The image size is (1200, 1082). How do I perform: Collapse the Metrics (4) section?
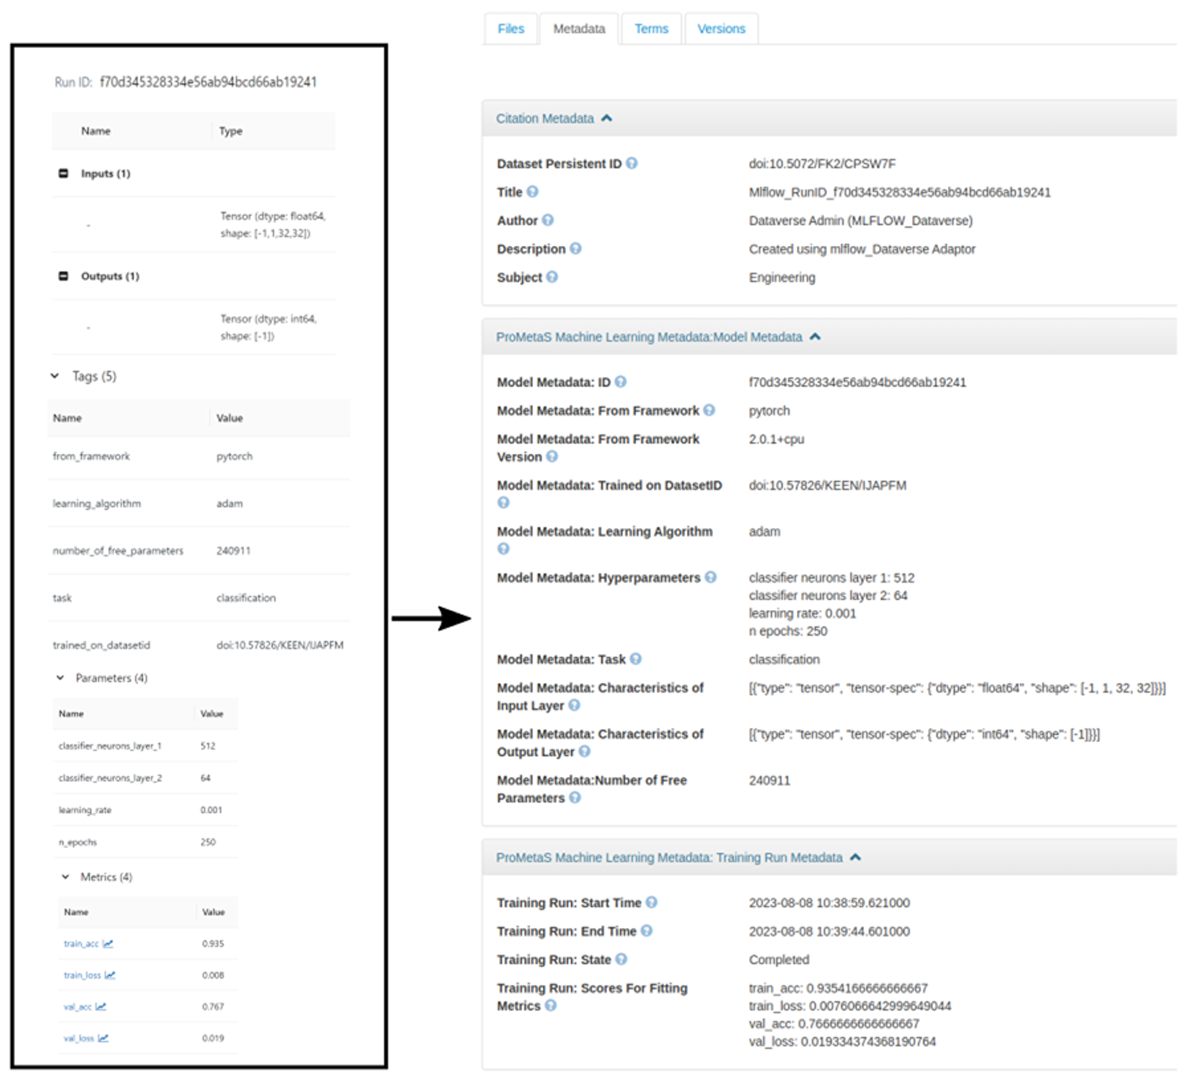[65, 877]
